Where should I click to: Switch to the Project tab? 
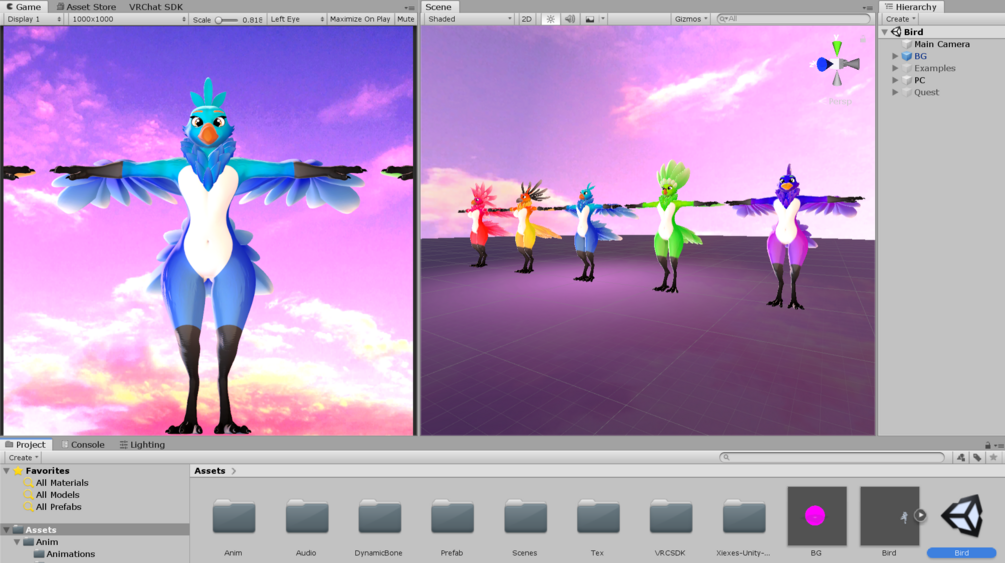tap(26, 444)
